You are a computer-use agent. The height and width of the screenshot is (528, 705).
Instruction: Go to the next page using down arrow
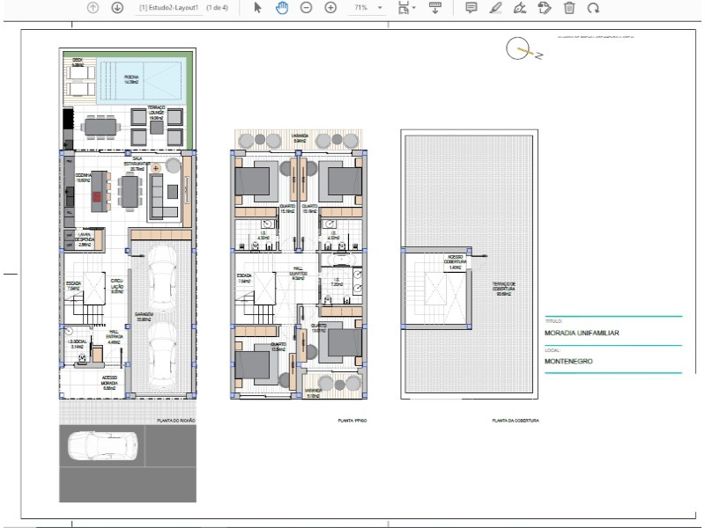pyautogui.click(x=117, y=7)
